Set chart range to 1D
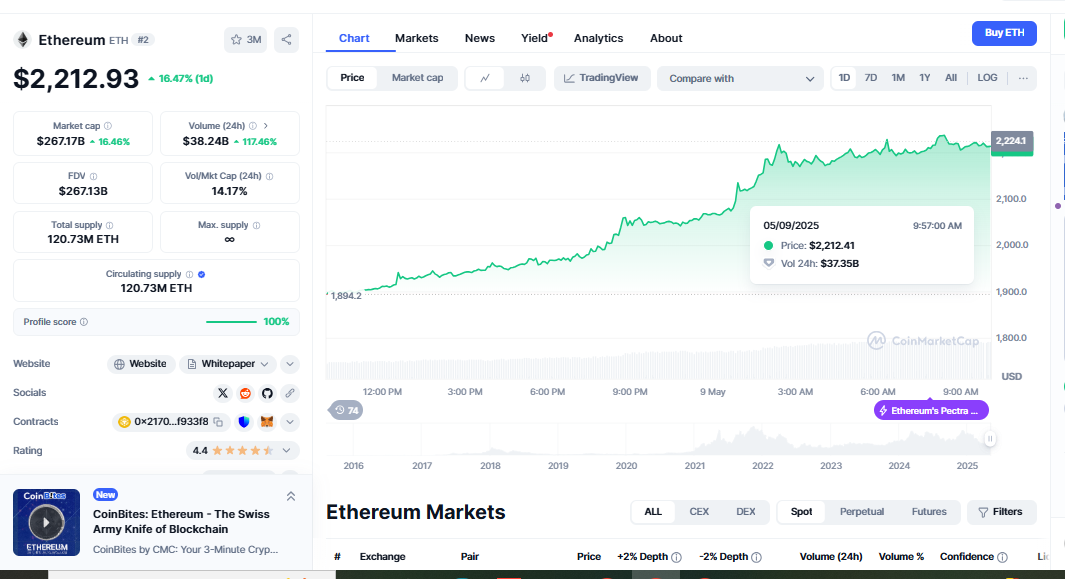Image resolution: width=1065 pixels, height=579 pixels. click(x=844, y=78)
